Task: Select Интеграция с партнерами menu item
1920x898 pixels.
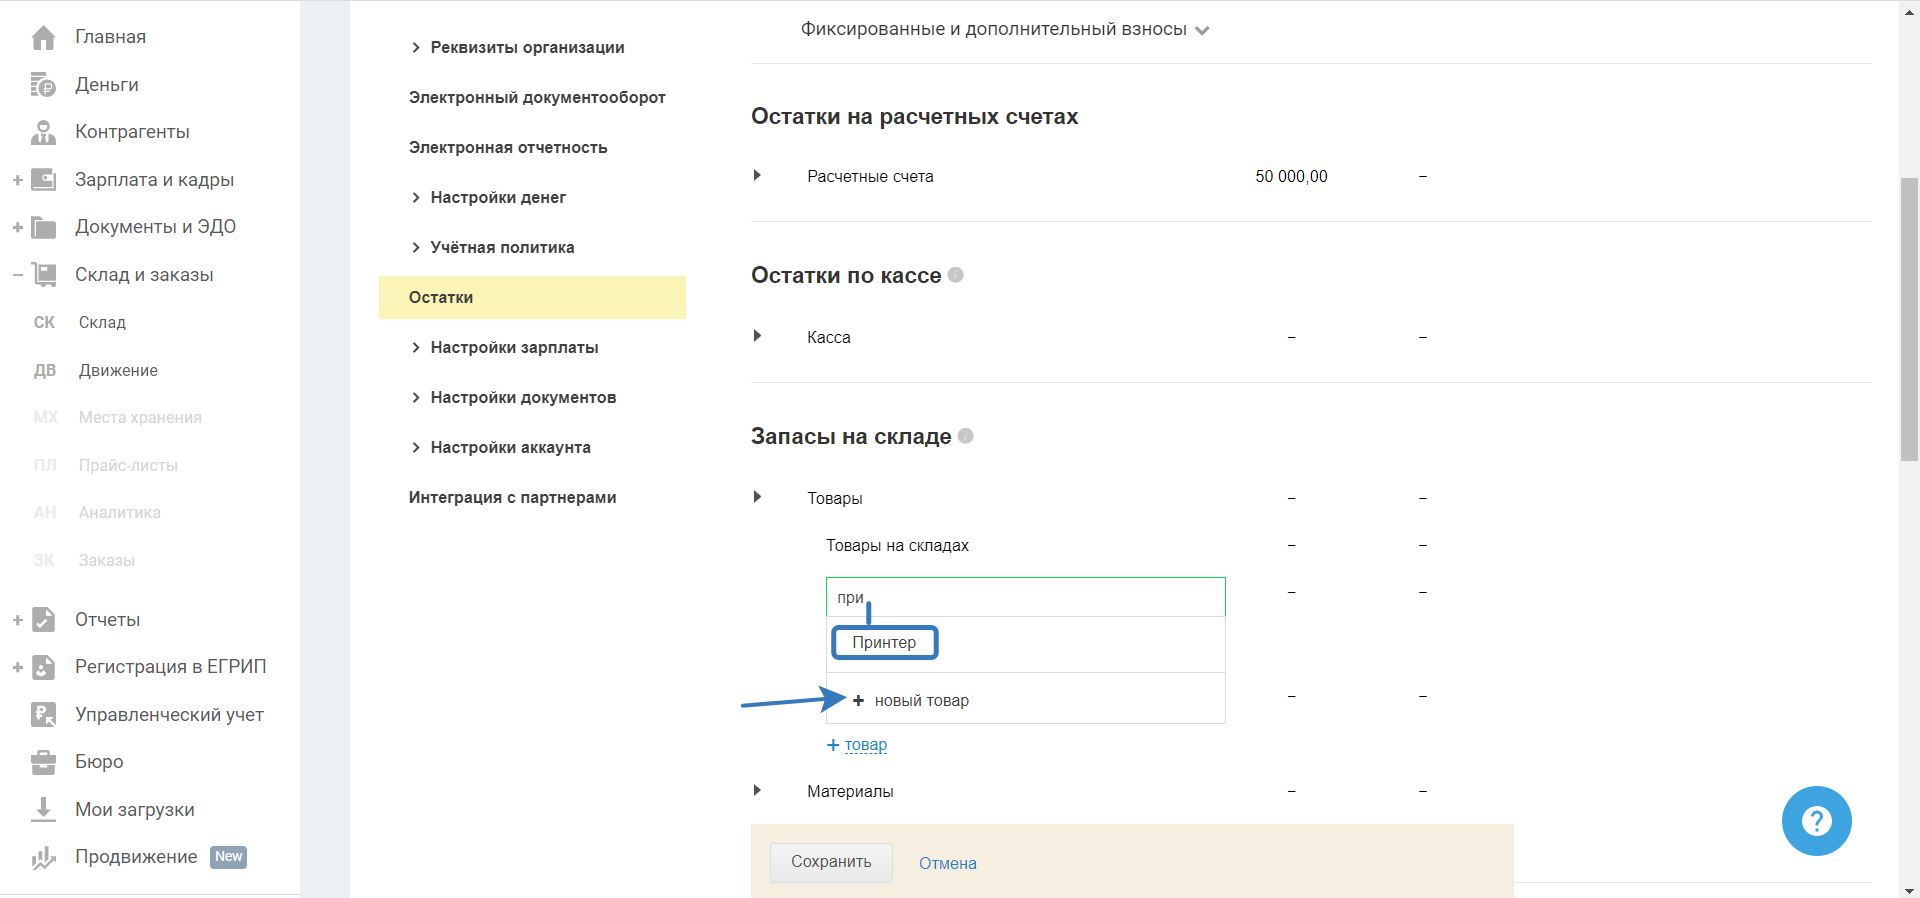Action: tap(512, 497)
